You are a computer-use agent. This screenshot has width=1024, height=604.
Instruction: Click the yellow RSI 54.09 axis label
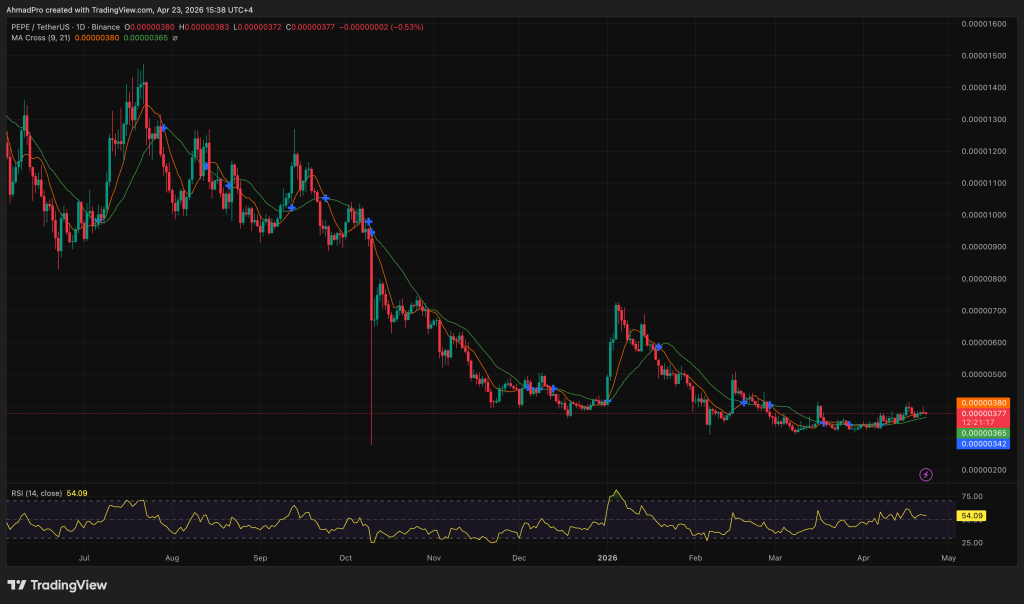click(x=971, y=516)
